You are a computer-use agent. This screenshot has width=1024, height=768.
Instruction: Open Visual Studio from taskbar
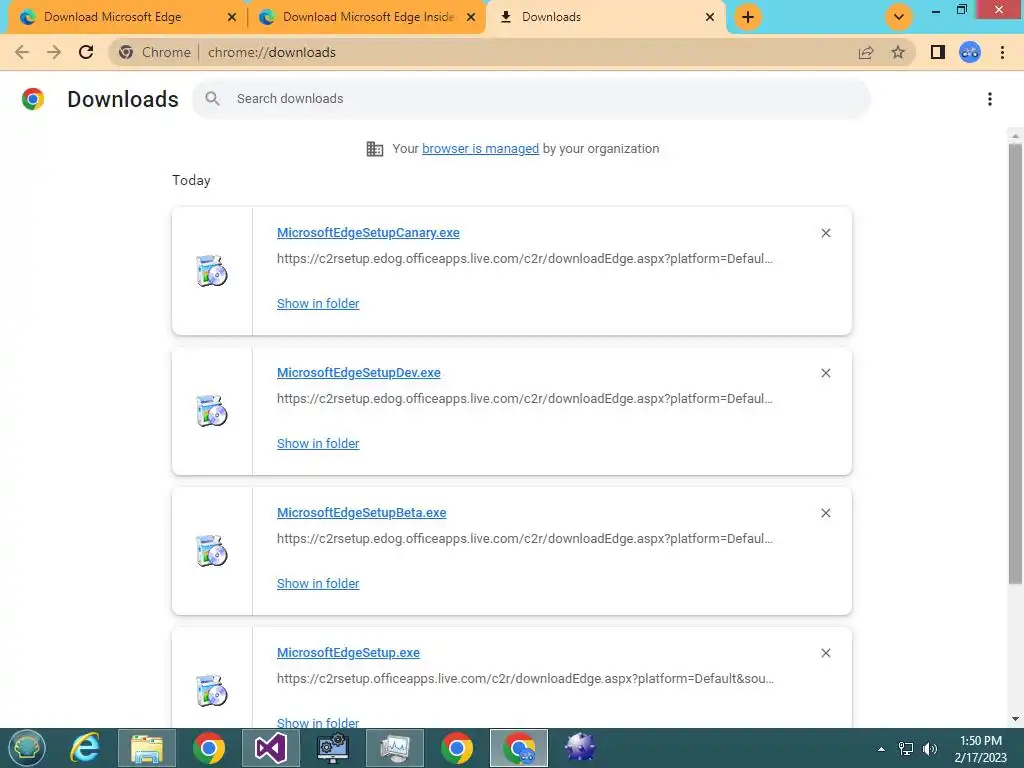tap(270, 748)
